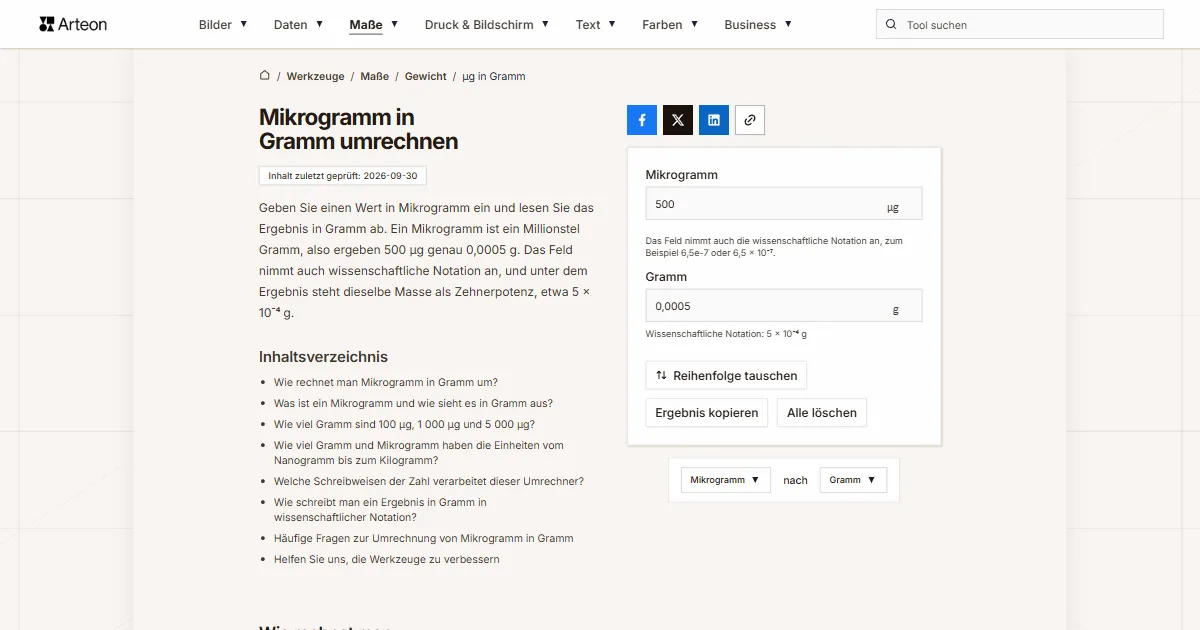Click Ergebnis kopieren button

707,413
